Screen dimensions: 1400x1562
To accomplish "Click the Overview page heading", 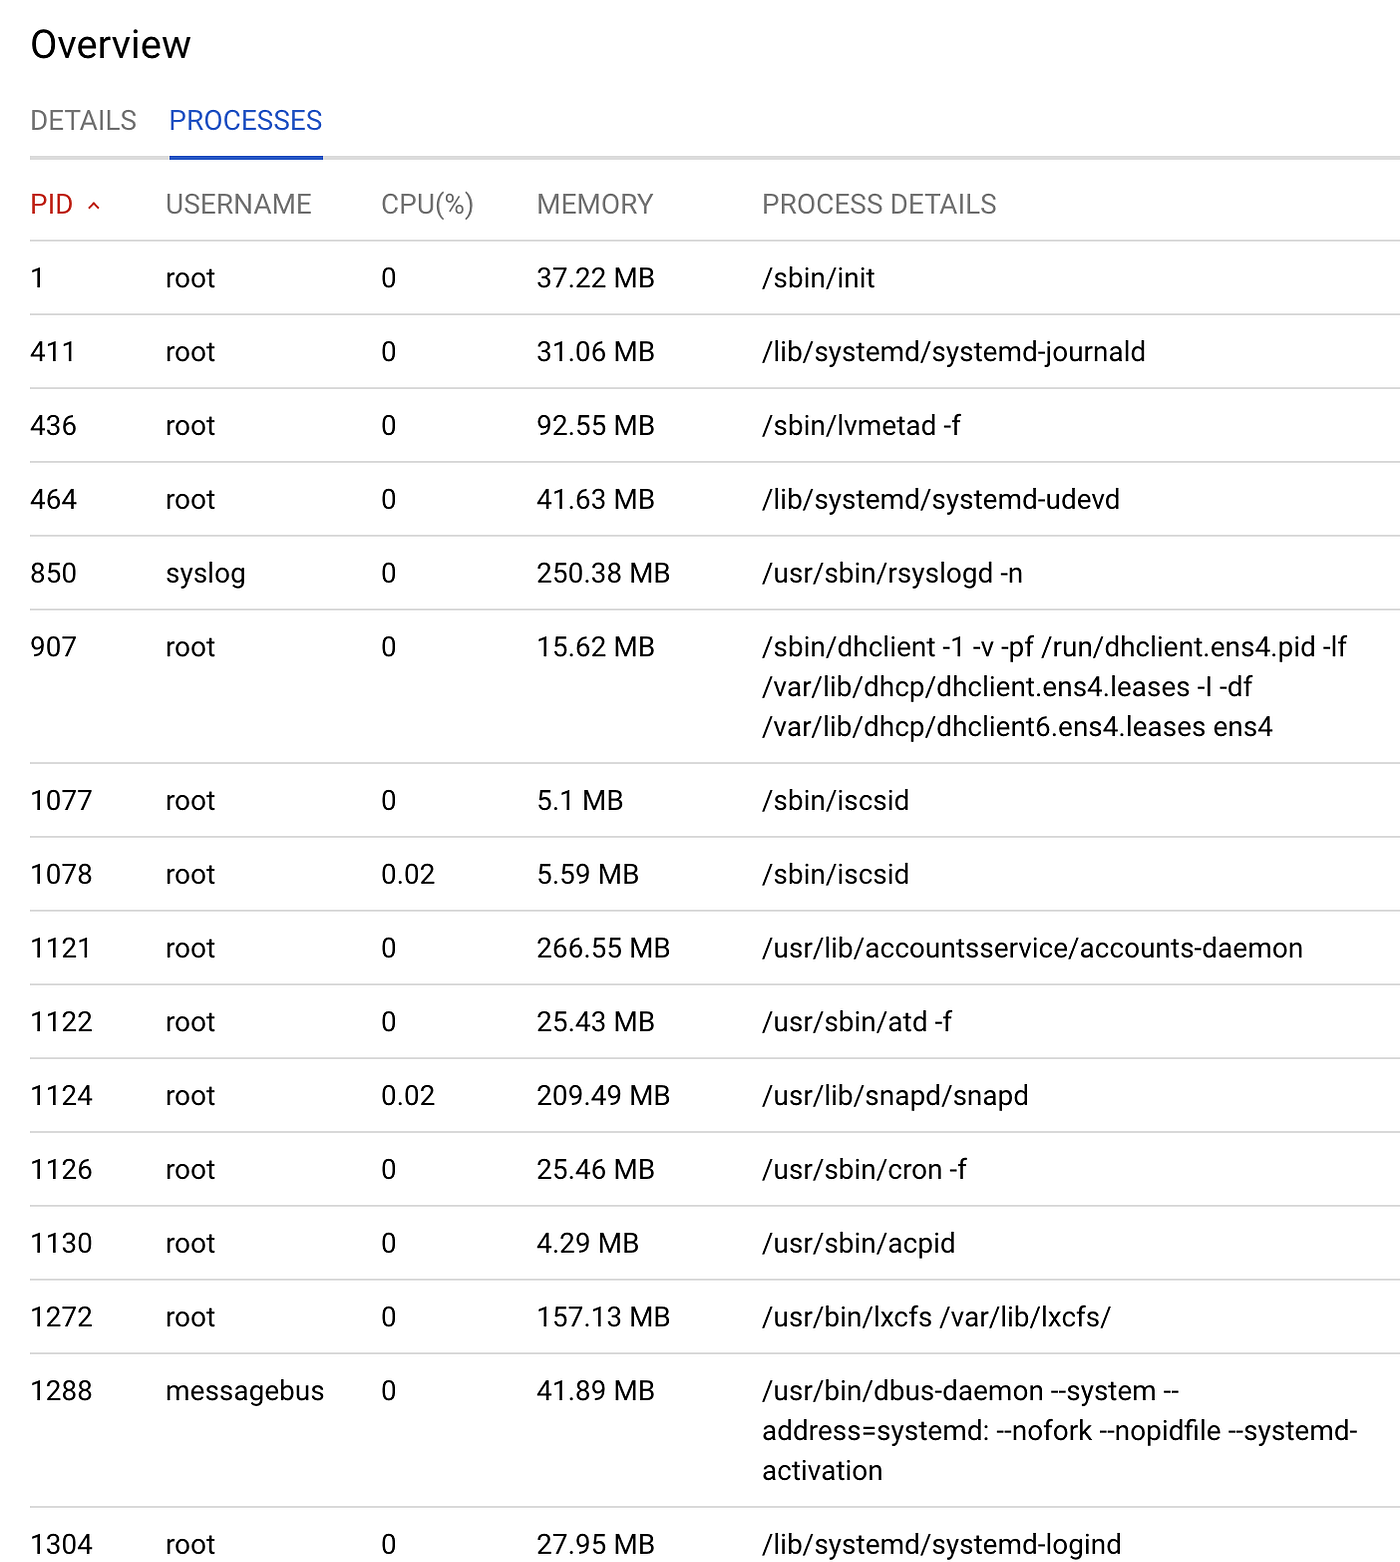I will [x=110, y=44].
